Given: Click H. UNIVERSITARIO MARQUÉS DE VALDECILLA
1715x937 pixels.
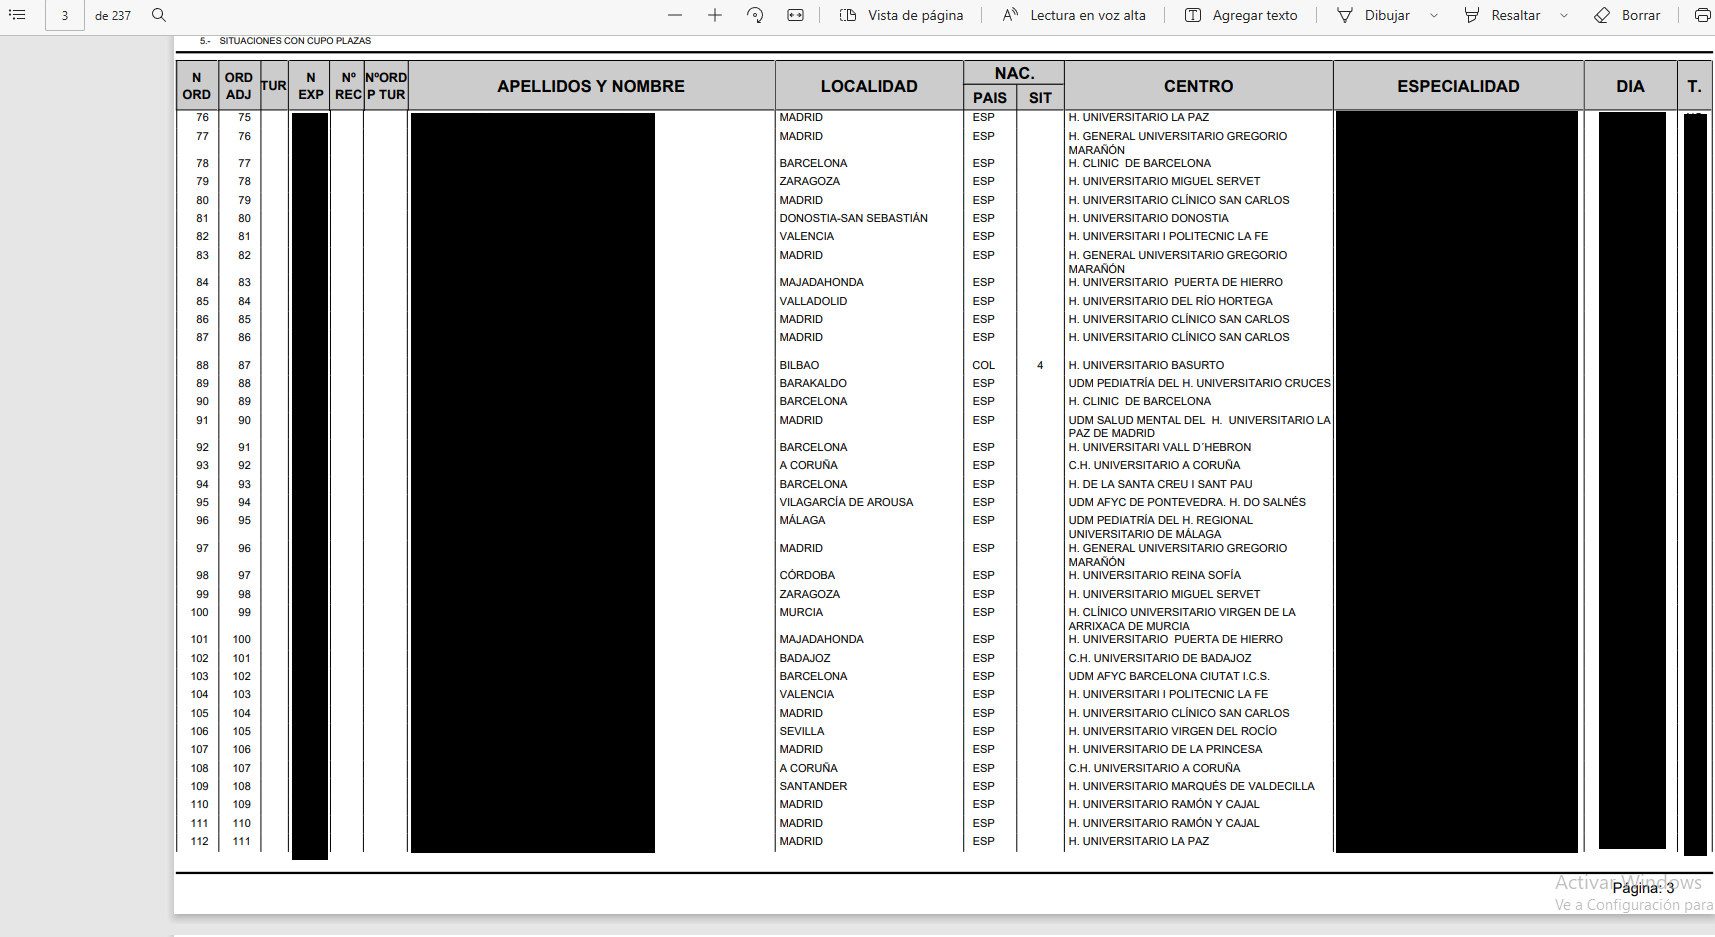Looking at the screenshot, I should point(1191,786).
